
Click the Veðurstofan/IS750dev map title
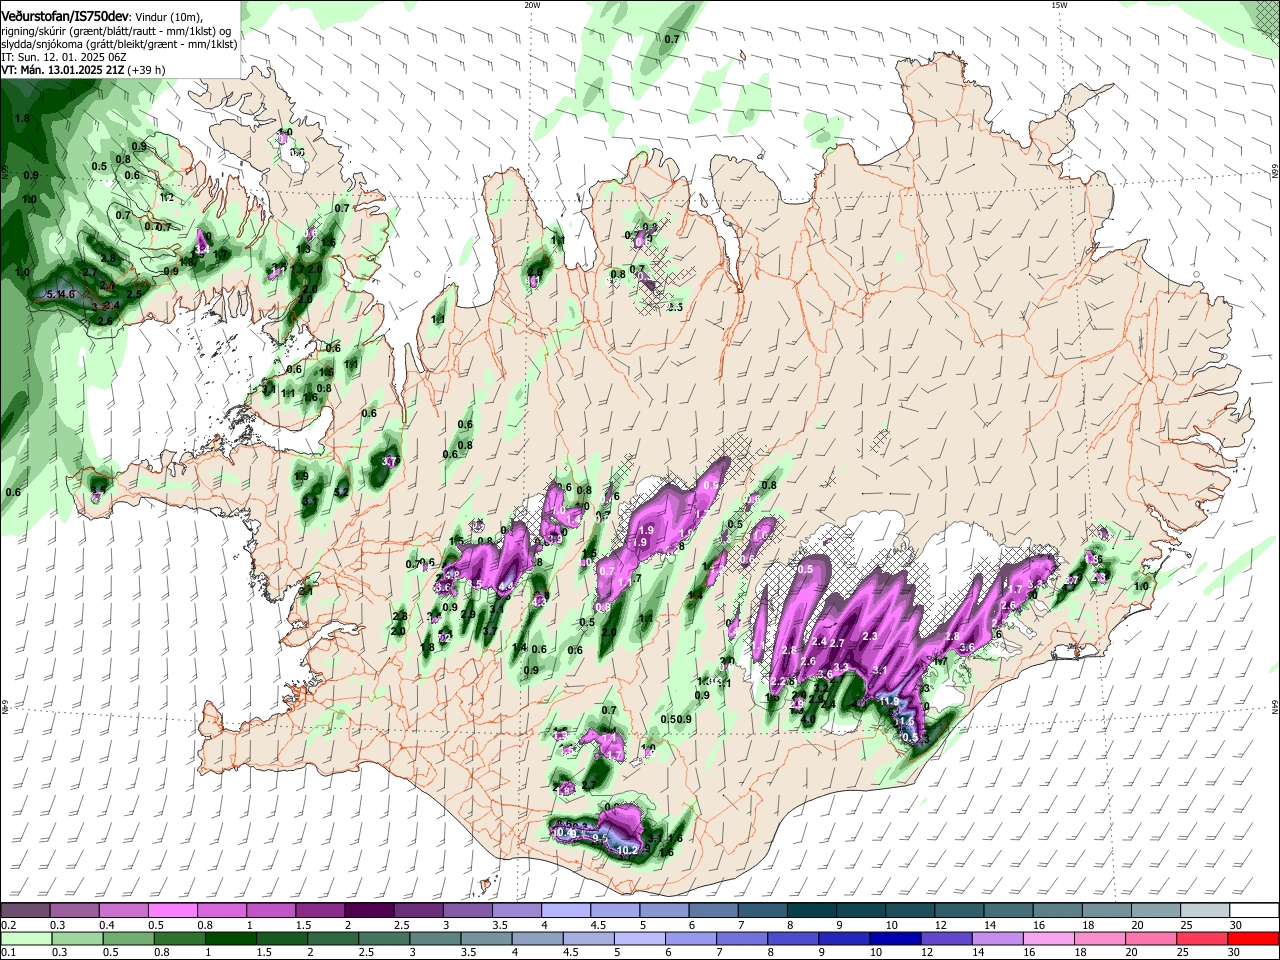(x=65, y=16)
